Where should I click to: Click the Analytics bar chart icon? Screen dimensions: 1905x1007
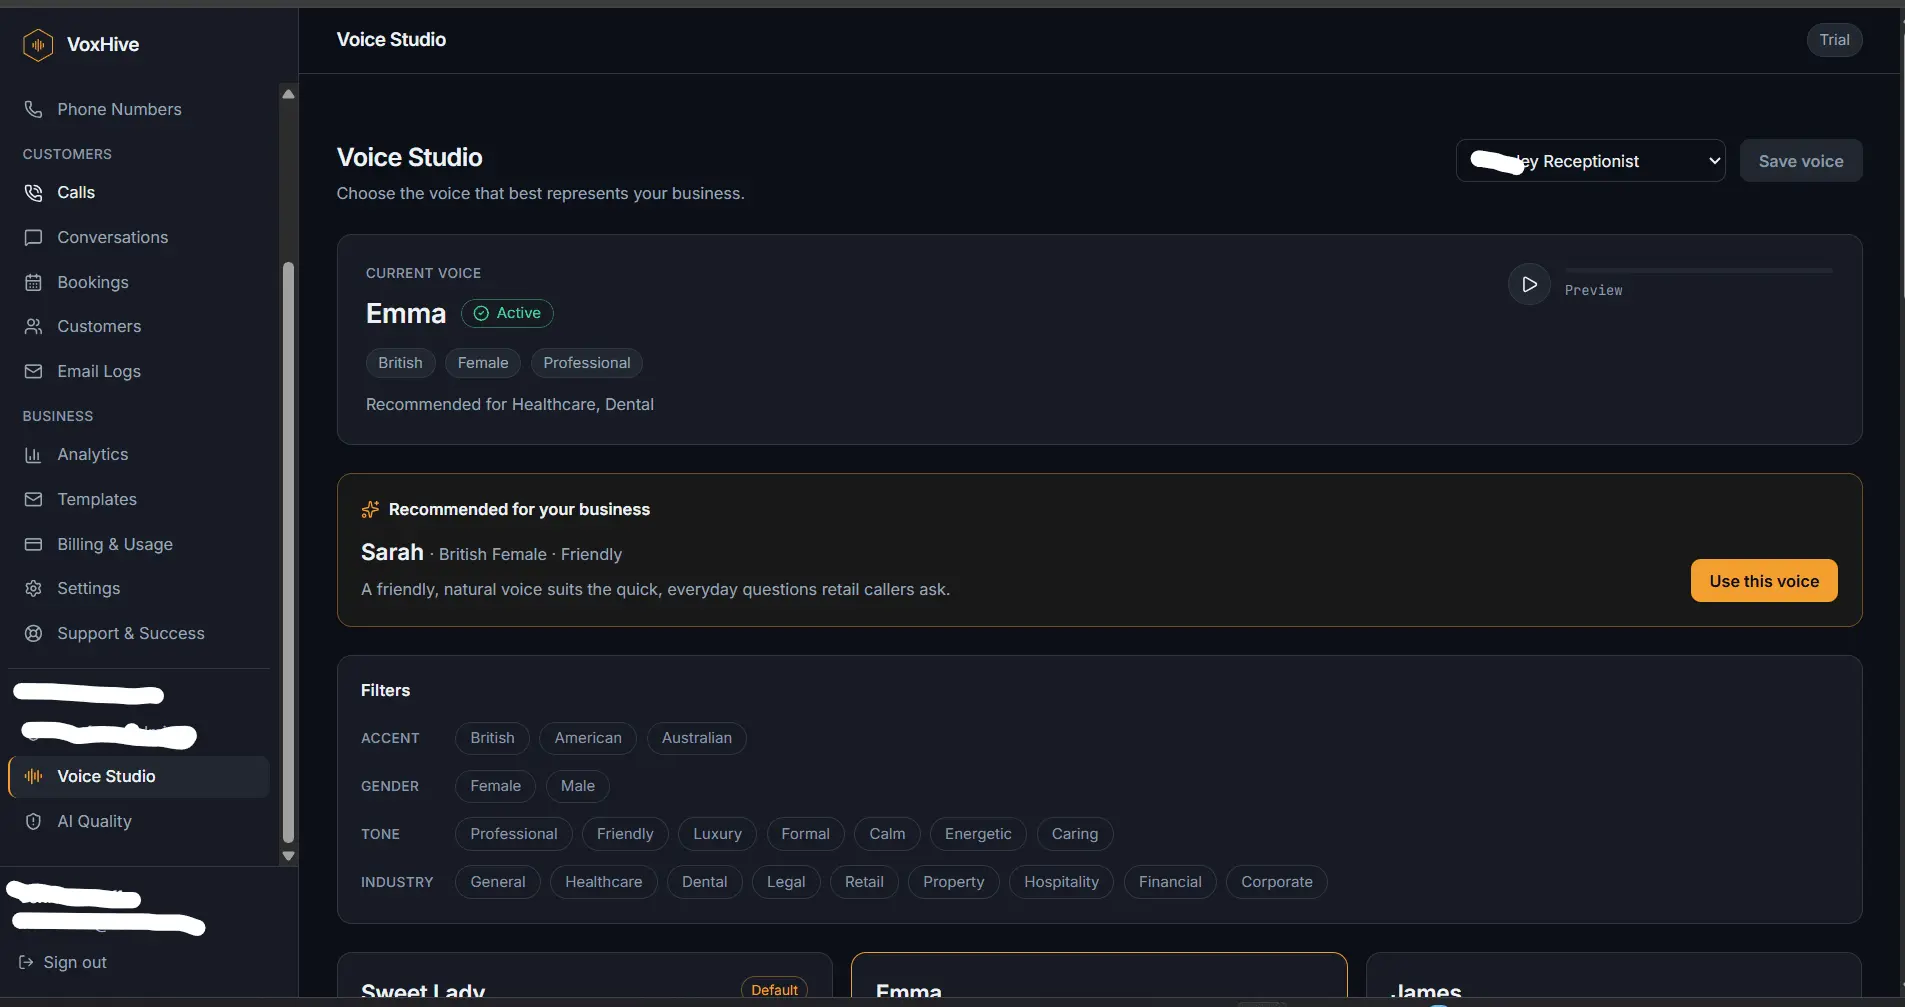(33, 454)
